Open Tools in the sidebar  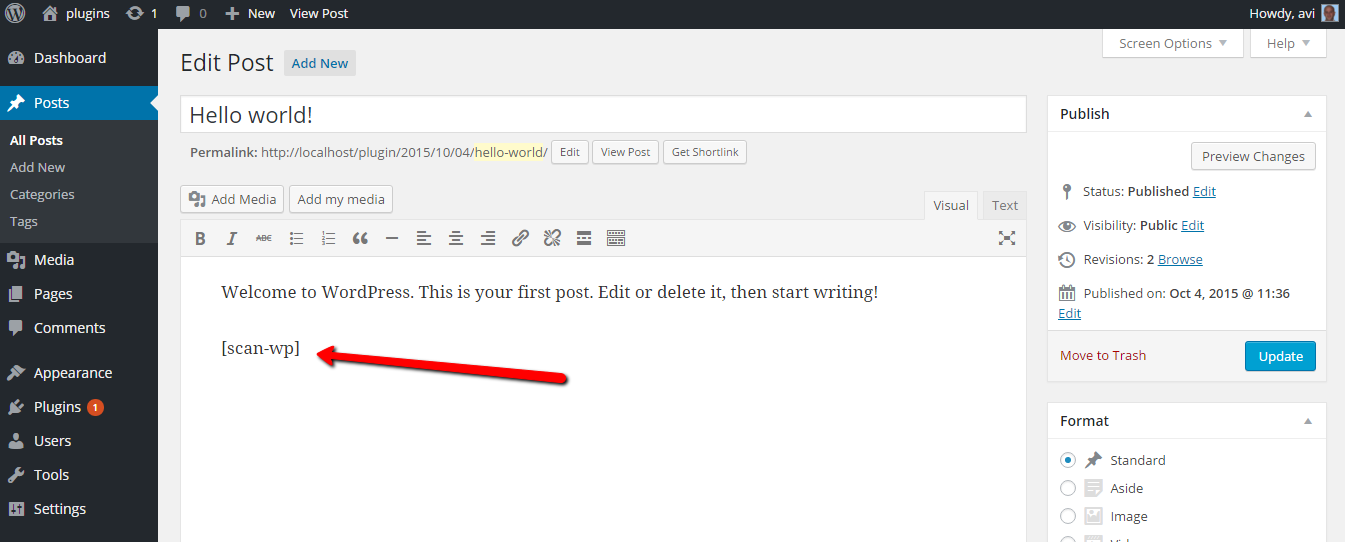(x=79, y=475)
